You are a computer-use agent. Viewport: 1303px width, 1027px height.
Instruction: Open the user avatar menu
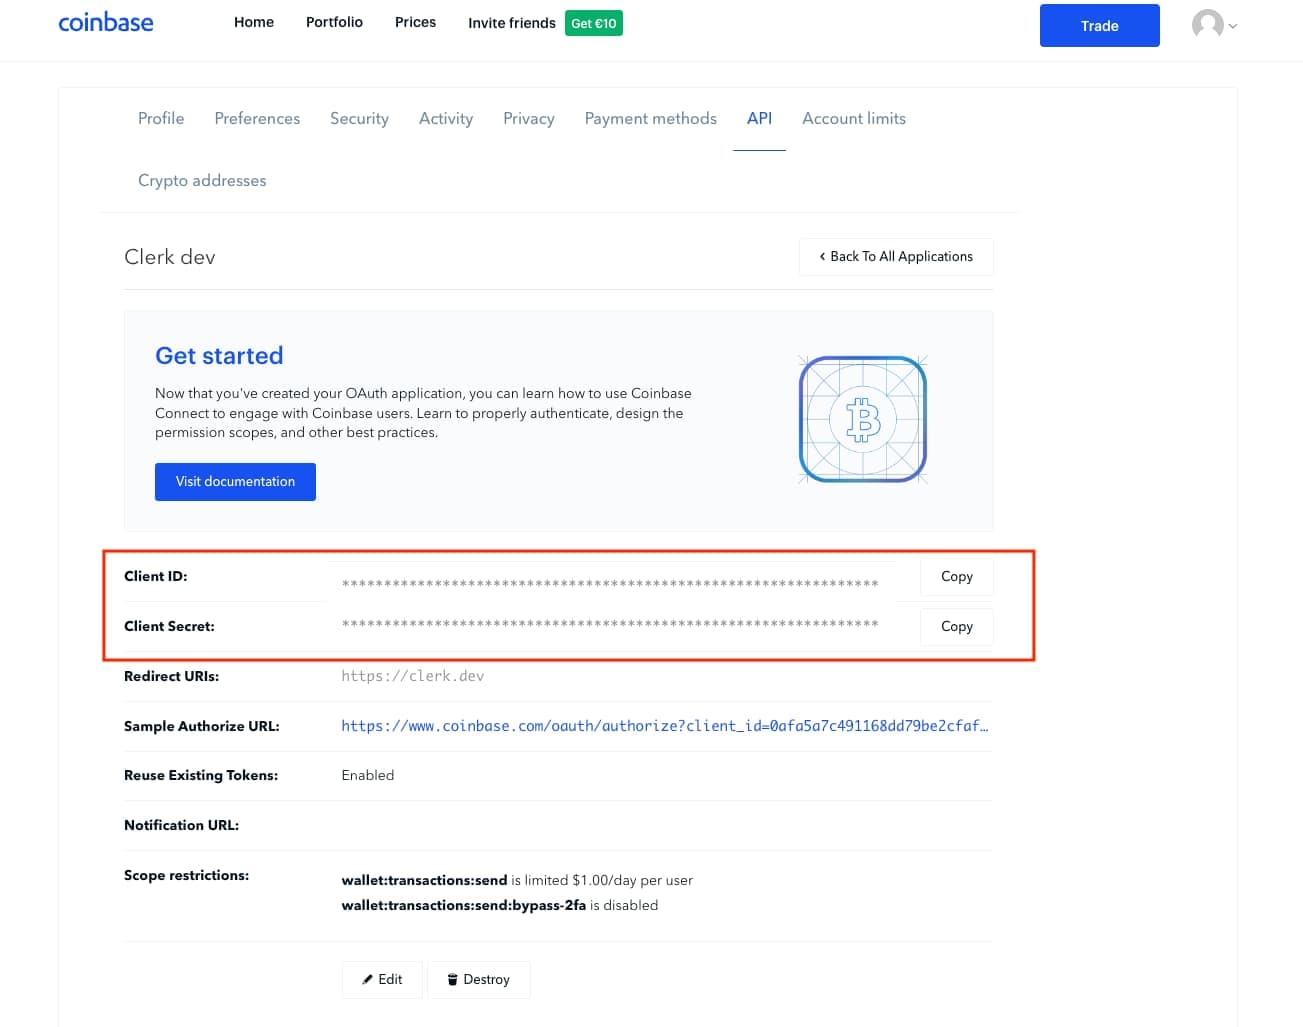[x=1208, y=24]
